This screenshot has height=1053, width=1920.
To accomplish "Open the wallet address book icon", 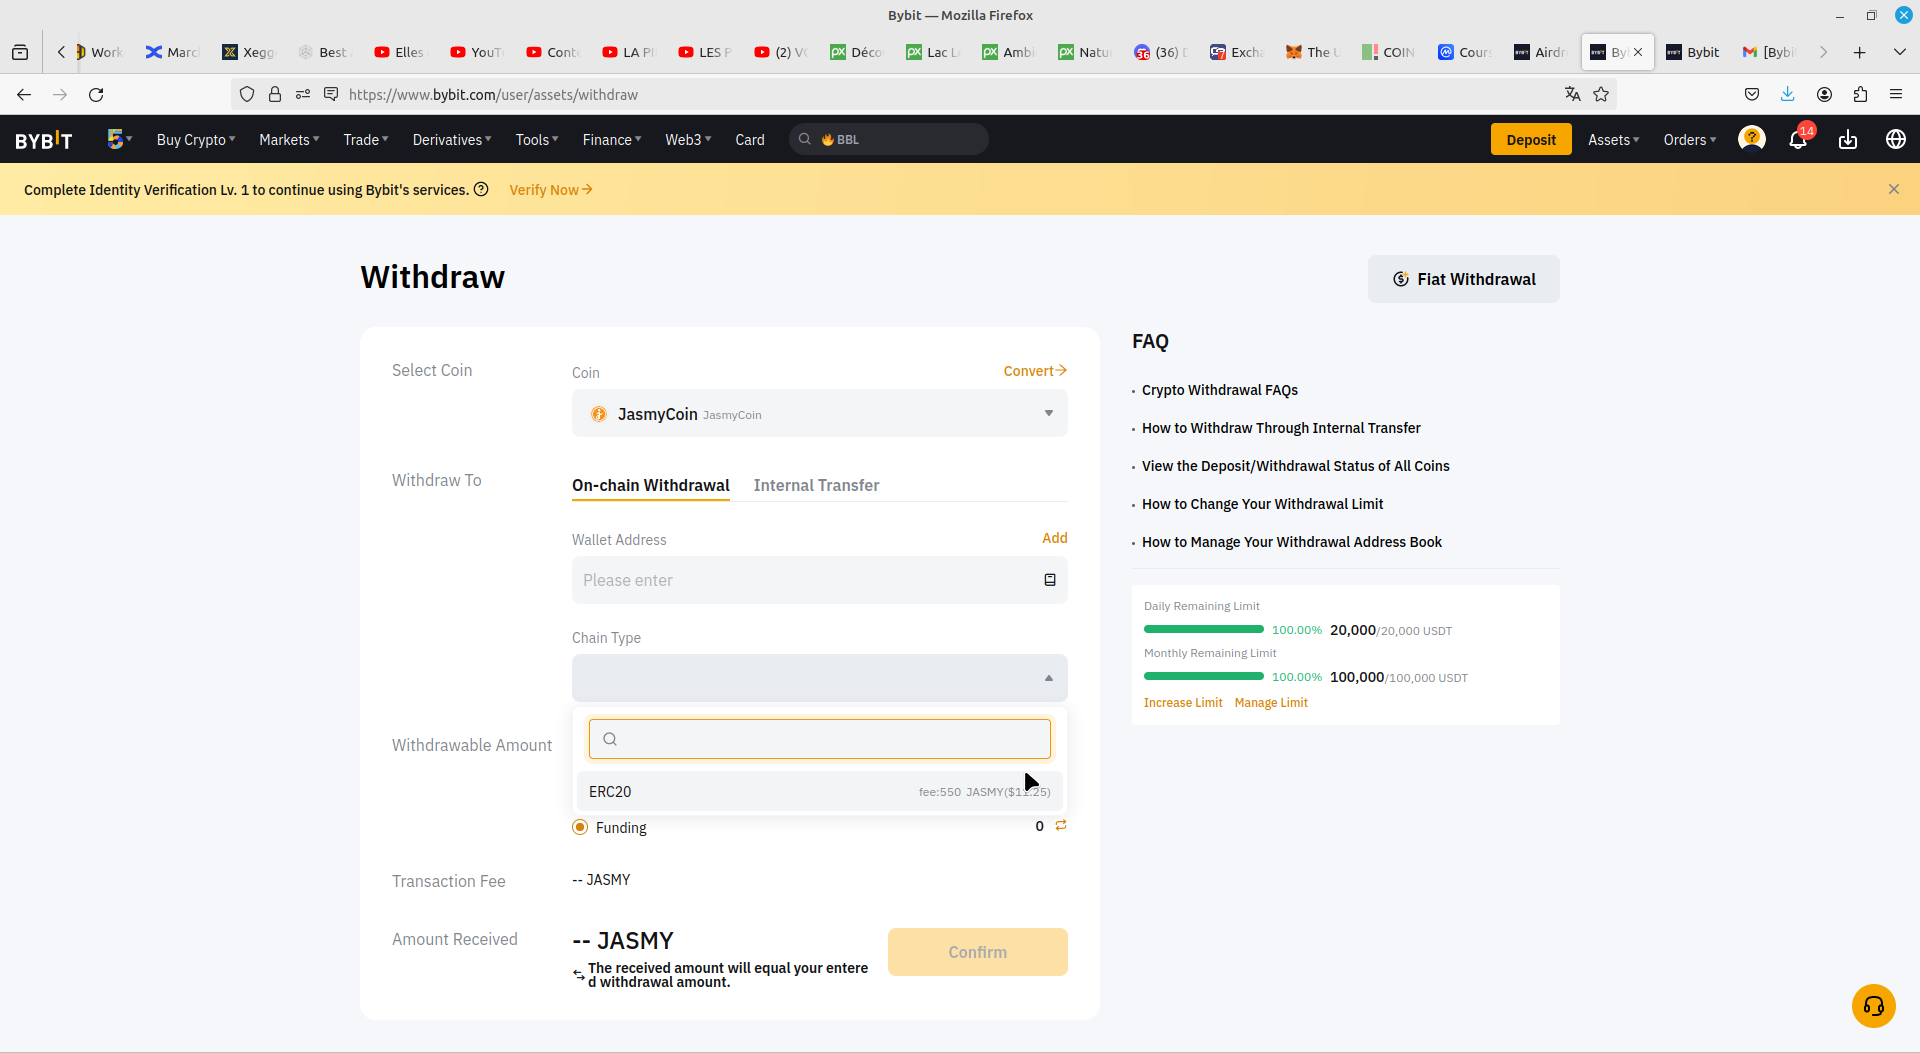I will point(1050,580).
